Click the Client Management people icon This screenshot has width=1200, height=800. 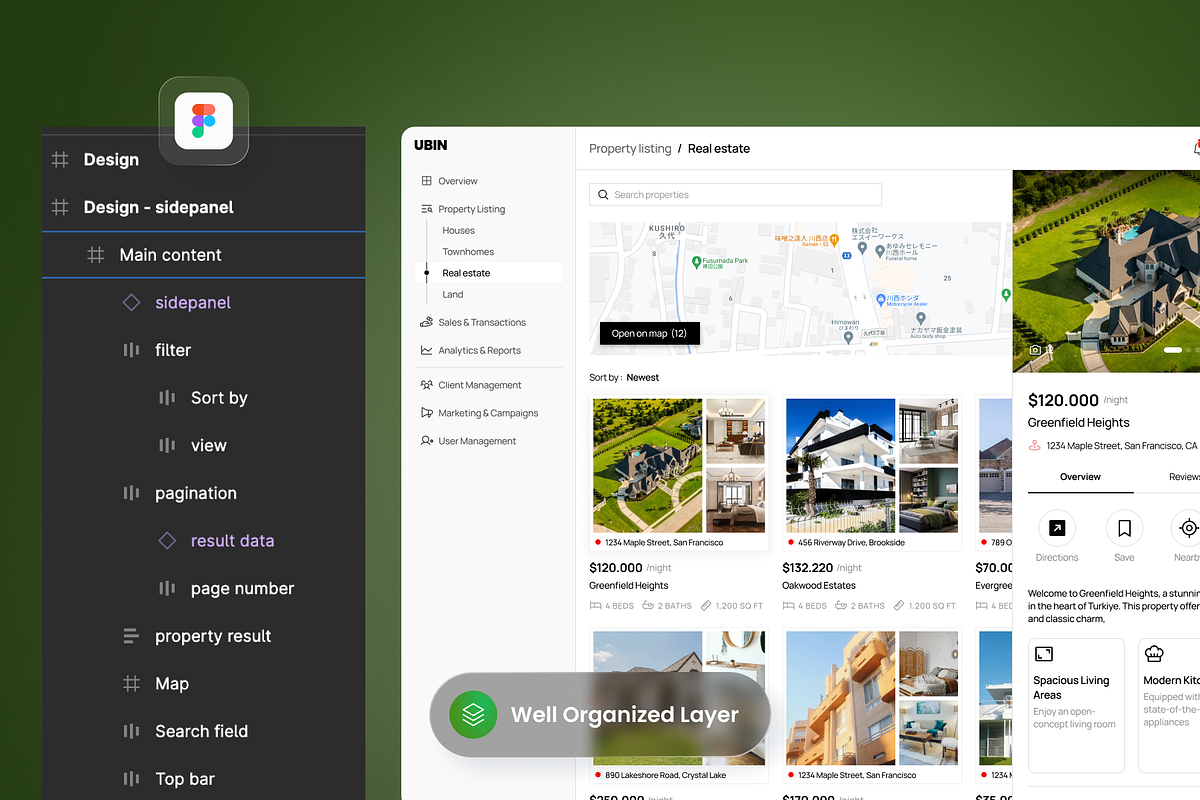427,385
